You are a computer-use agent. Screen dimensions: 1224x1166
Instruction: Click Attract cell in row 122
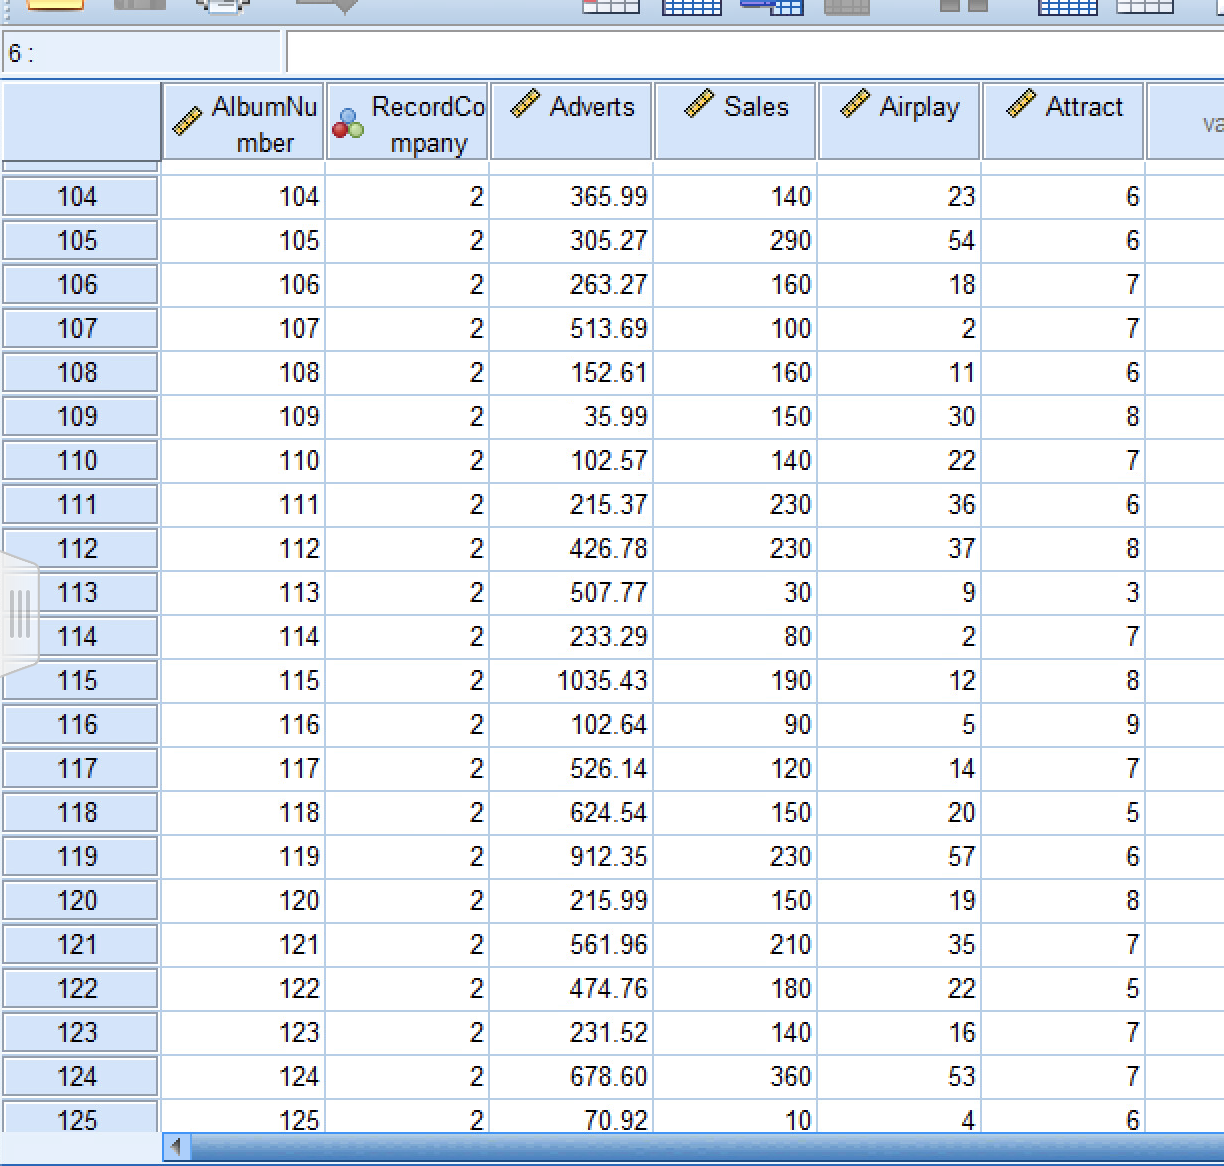pyautogui.click(x=1063, y=988)
